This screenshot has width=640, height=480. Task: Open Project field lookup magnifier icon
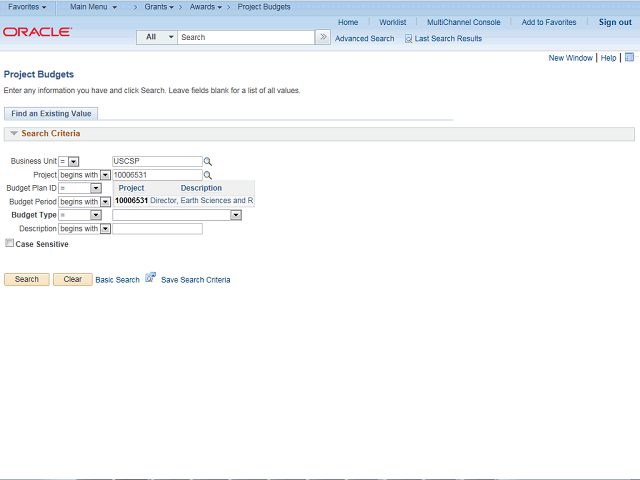pyautogui.click(x=208, y=176)
